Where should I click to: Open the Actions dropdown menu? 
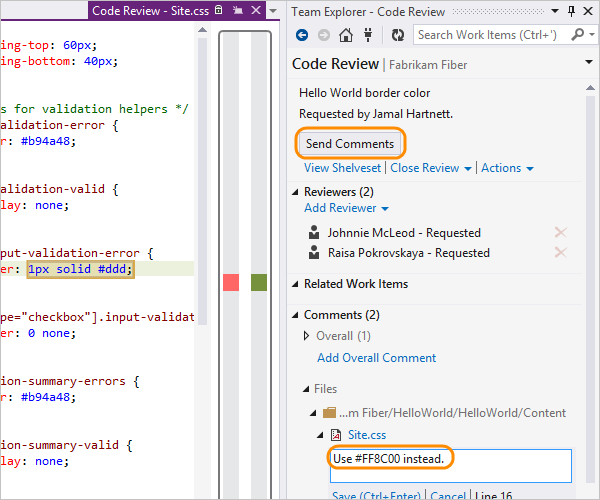tap(507, 168)
